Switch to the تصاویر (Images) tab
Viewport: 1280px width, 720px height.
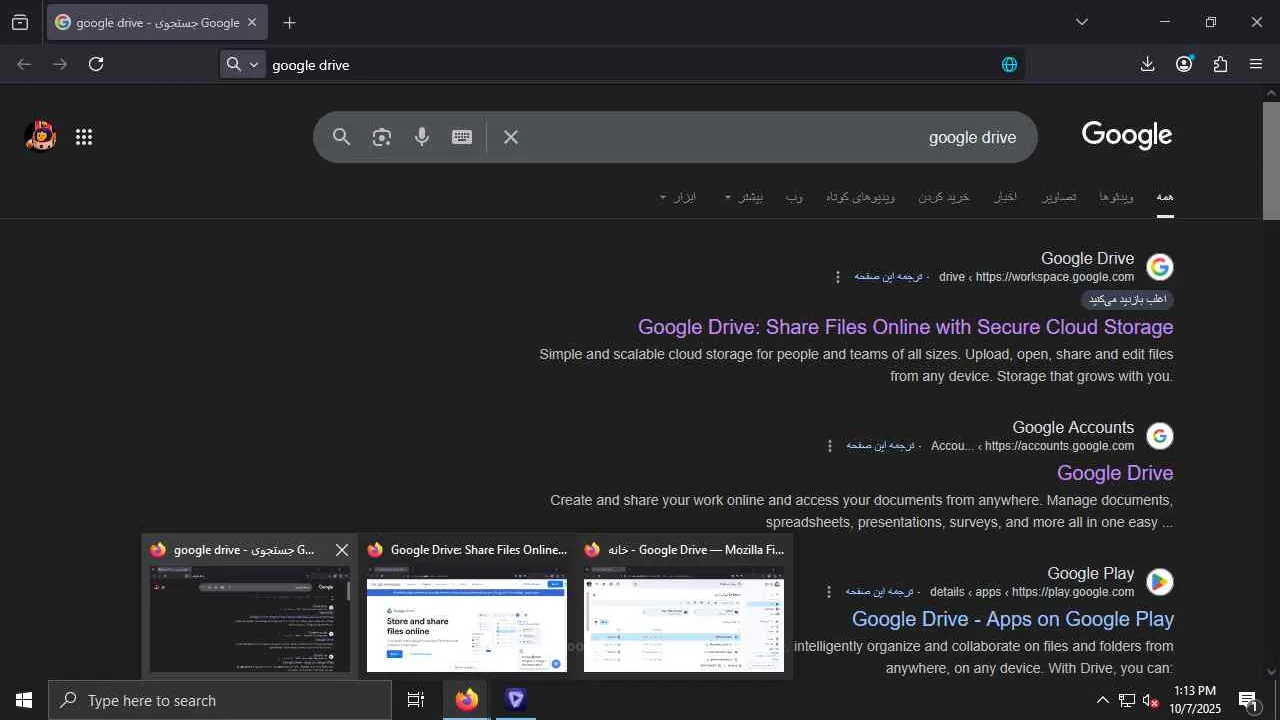[x=1059, y=197]
